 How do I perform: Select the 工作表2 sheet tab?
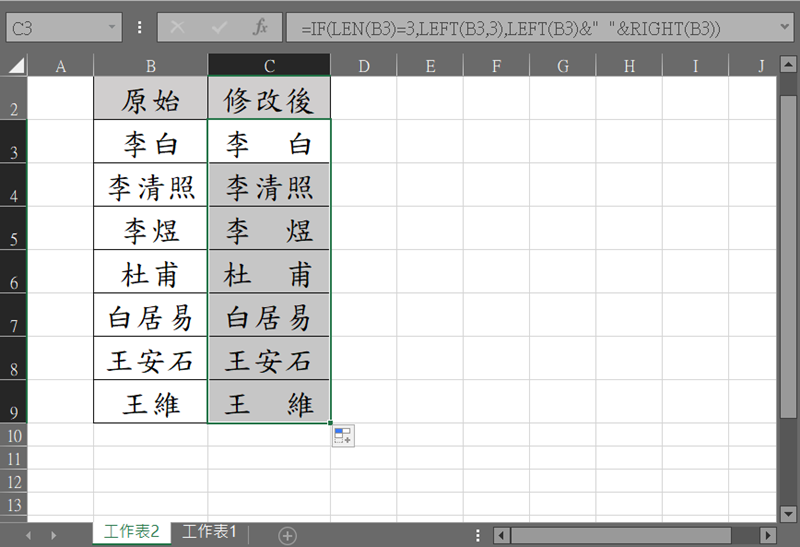(x=132, y=532)
